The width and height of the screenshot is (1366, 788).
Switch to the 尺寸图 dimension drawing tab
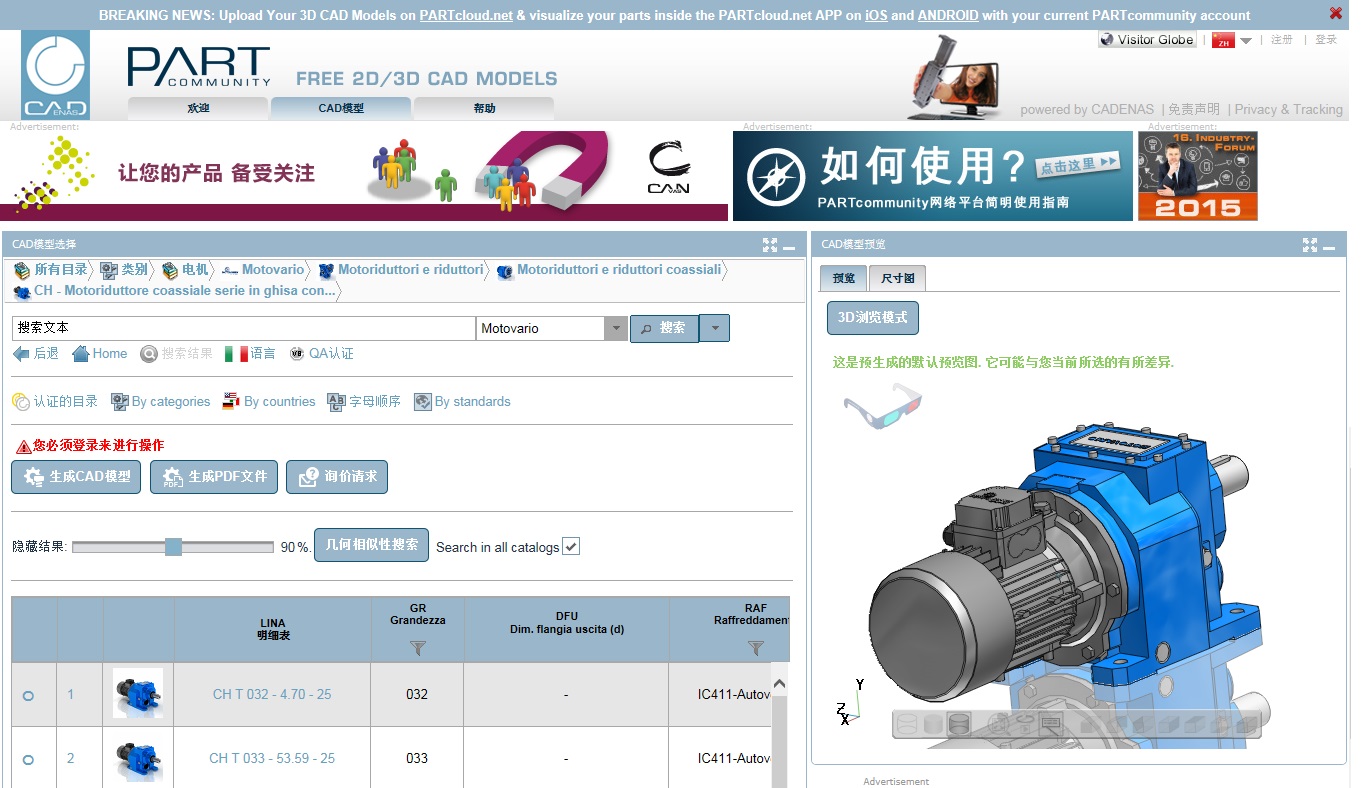898,278
